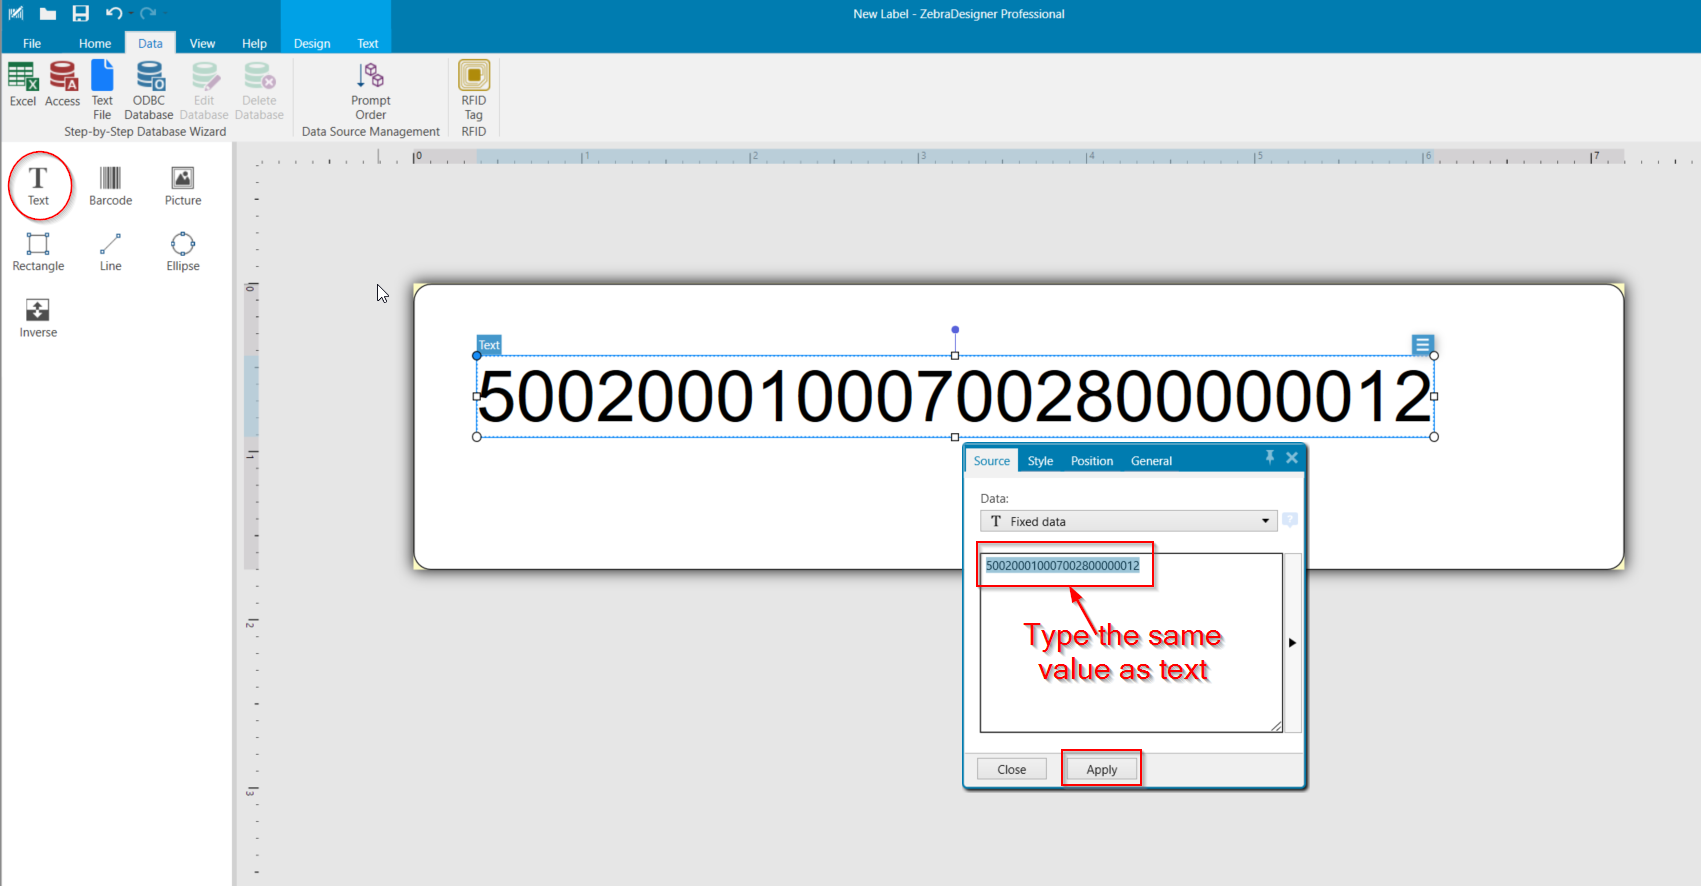Launch the Access database wizard
This screenshot has width=1701, height=886.
click(63, 84)
